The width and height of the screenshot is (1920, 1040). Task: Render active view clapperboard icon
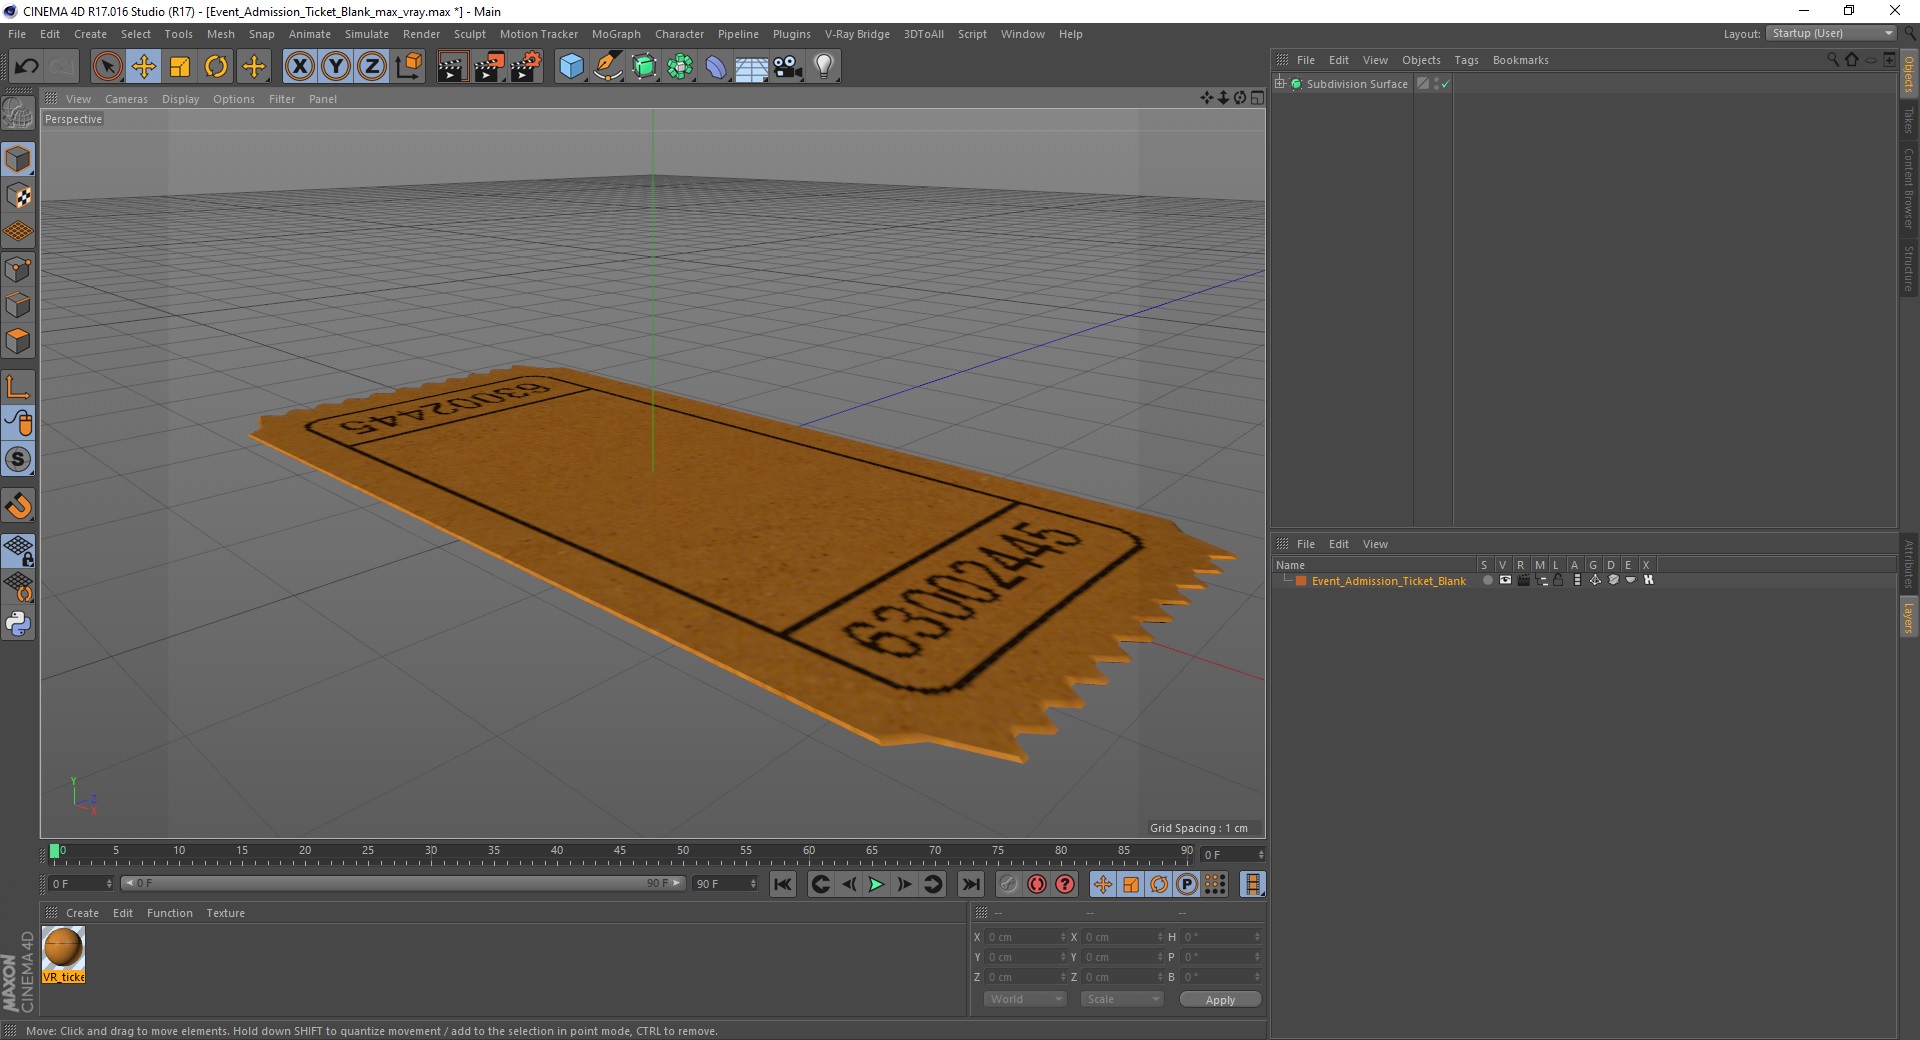452,67
